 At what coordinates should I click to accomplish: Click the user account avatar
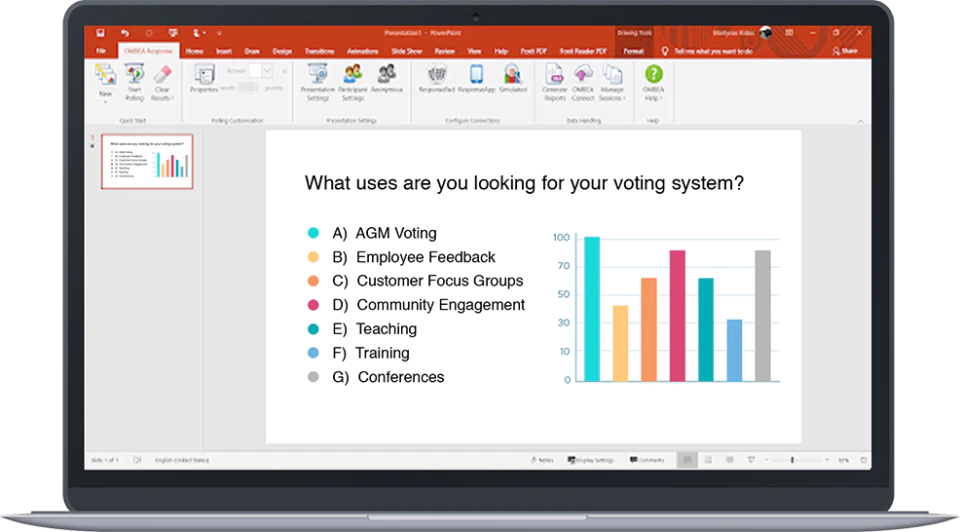765,33
